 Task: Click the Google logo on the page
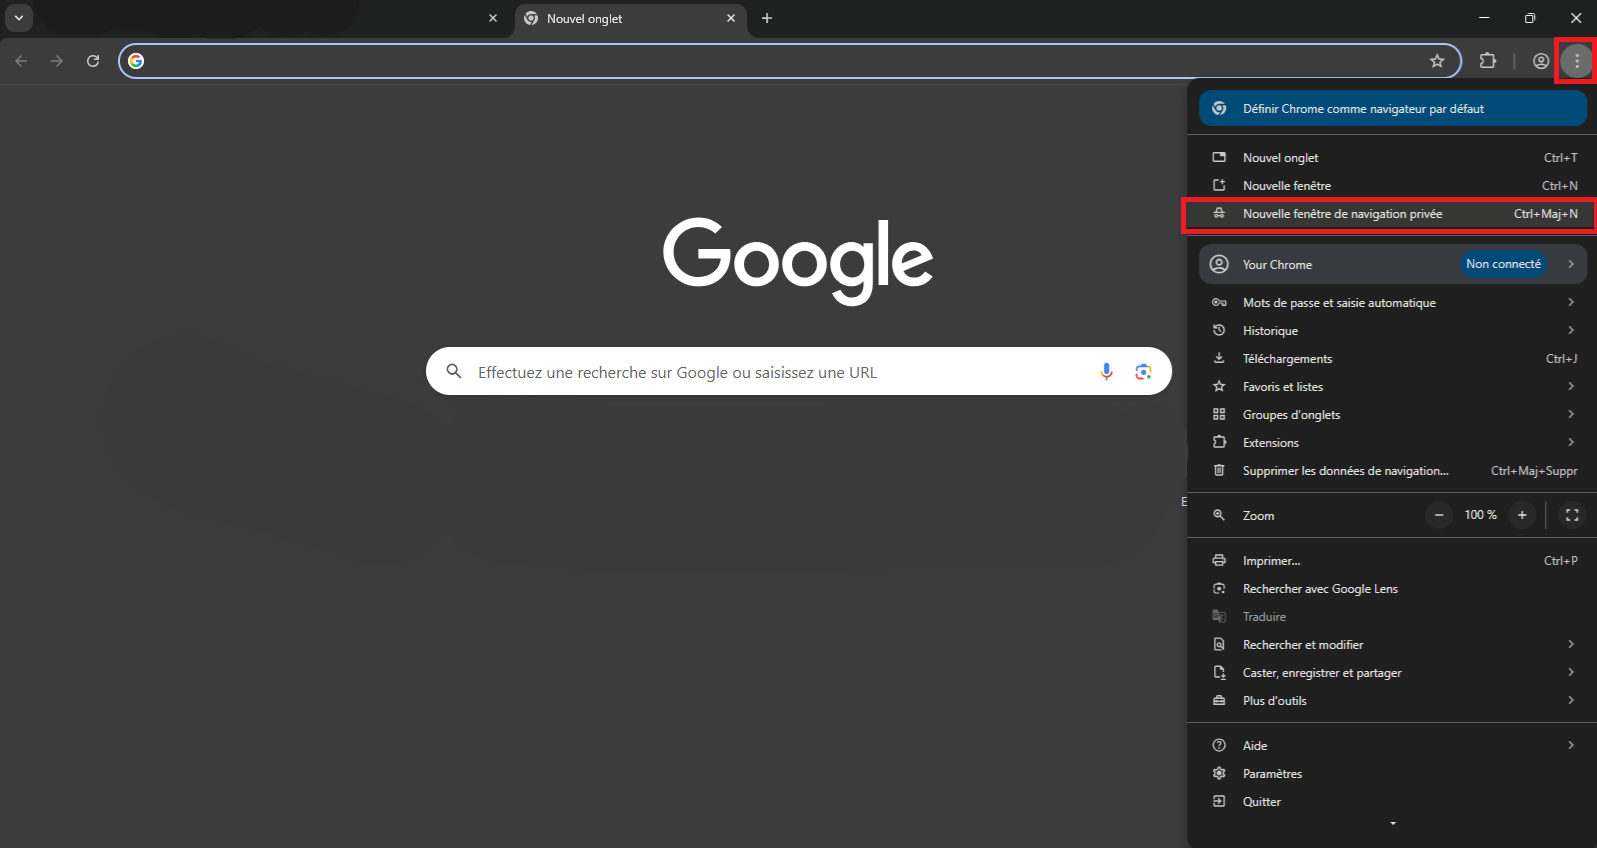point(798,260)
